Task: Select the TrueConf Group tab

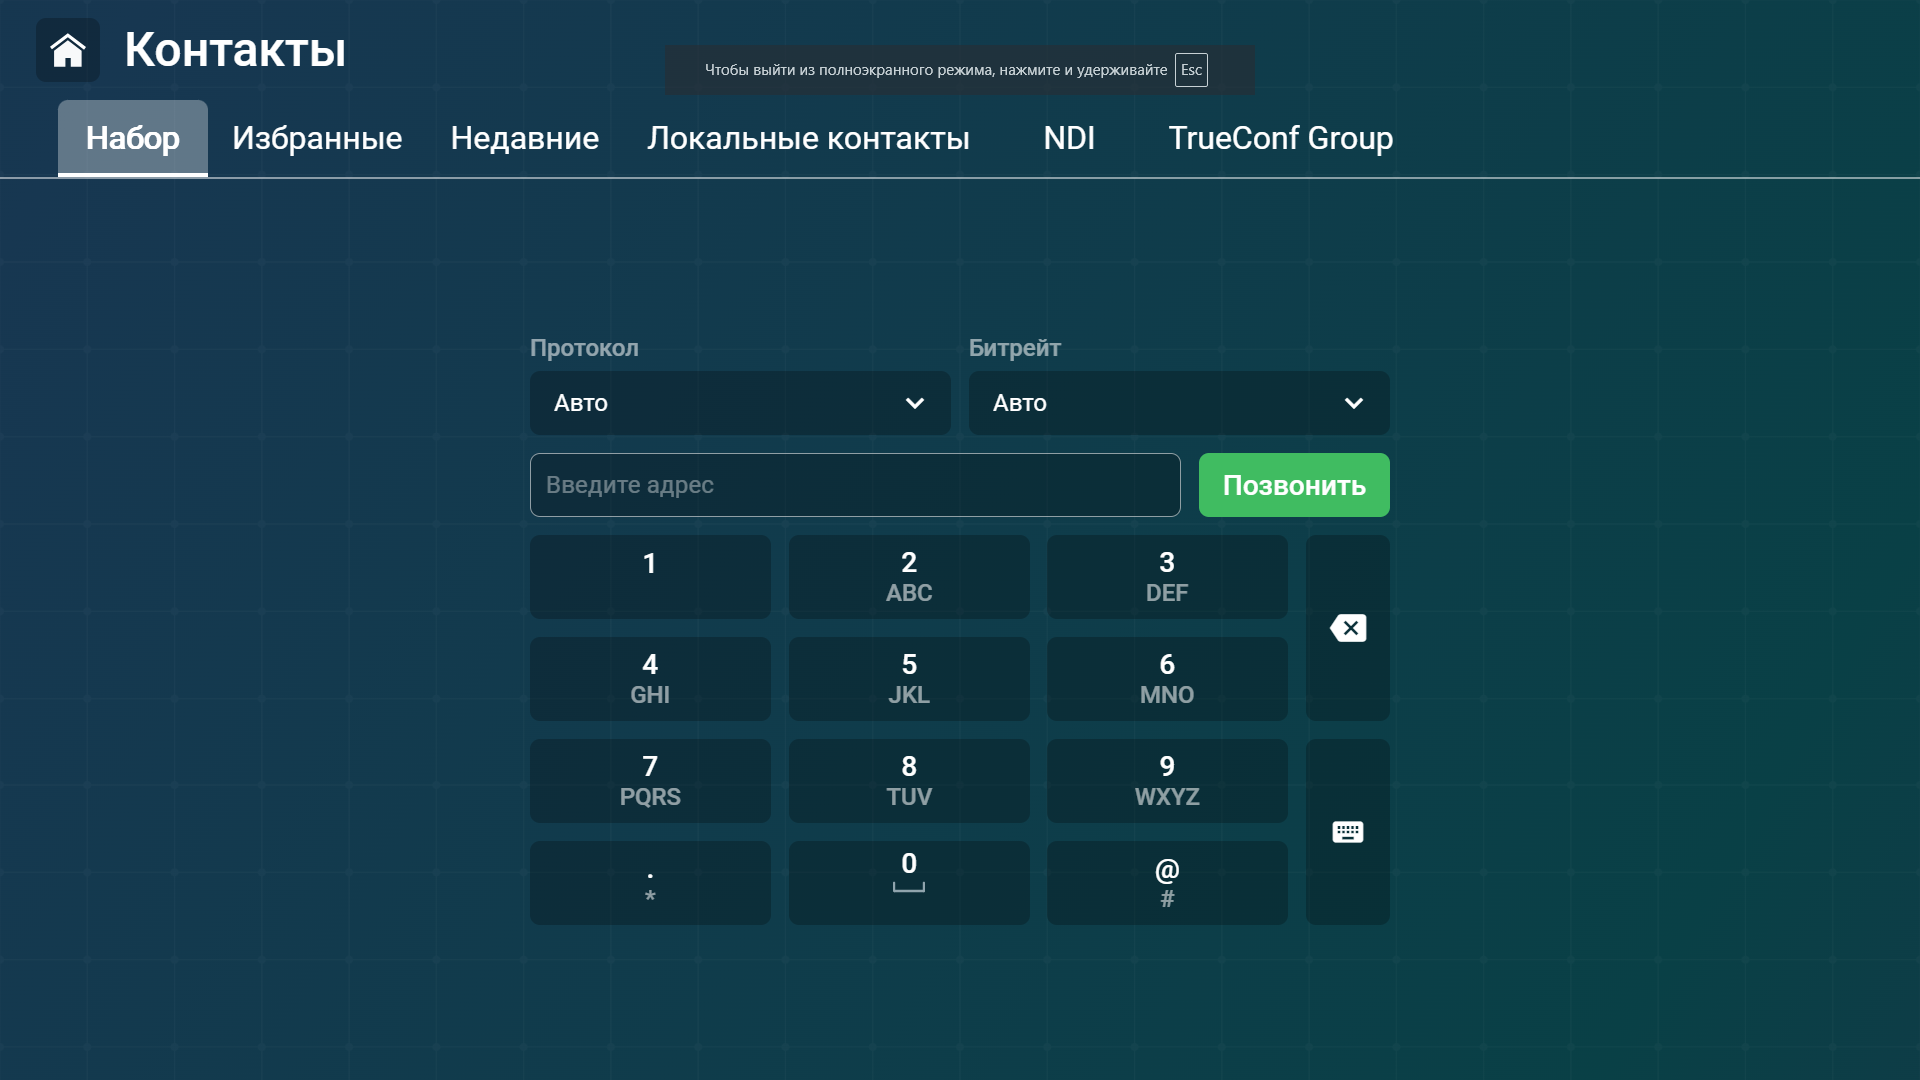Action: click(x=1281, y=138)
